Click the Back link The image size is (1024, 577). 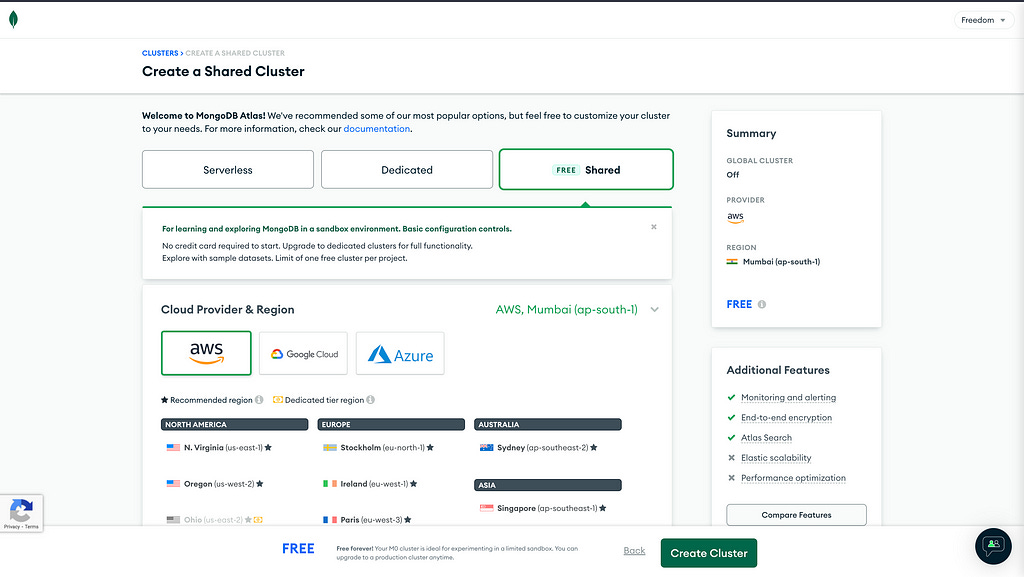[x=634, y=551]
